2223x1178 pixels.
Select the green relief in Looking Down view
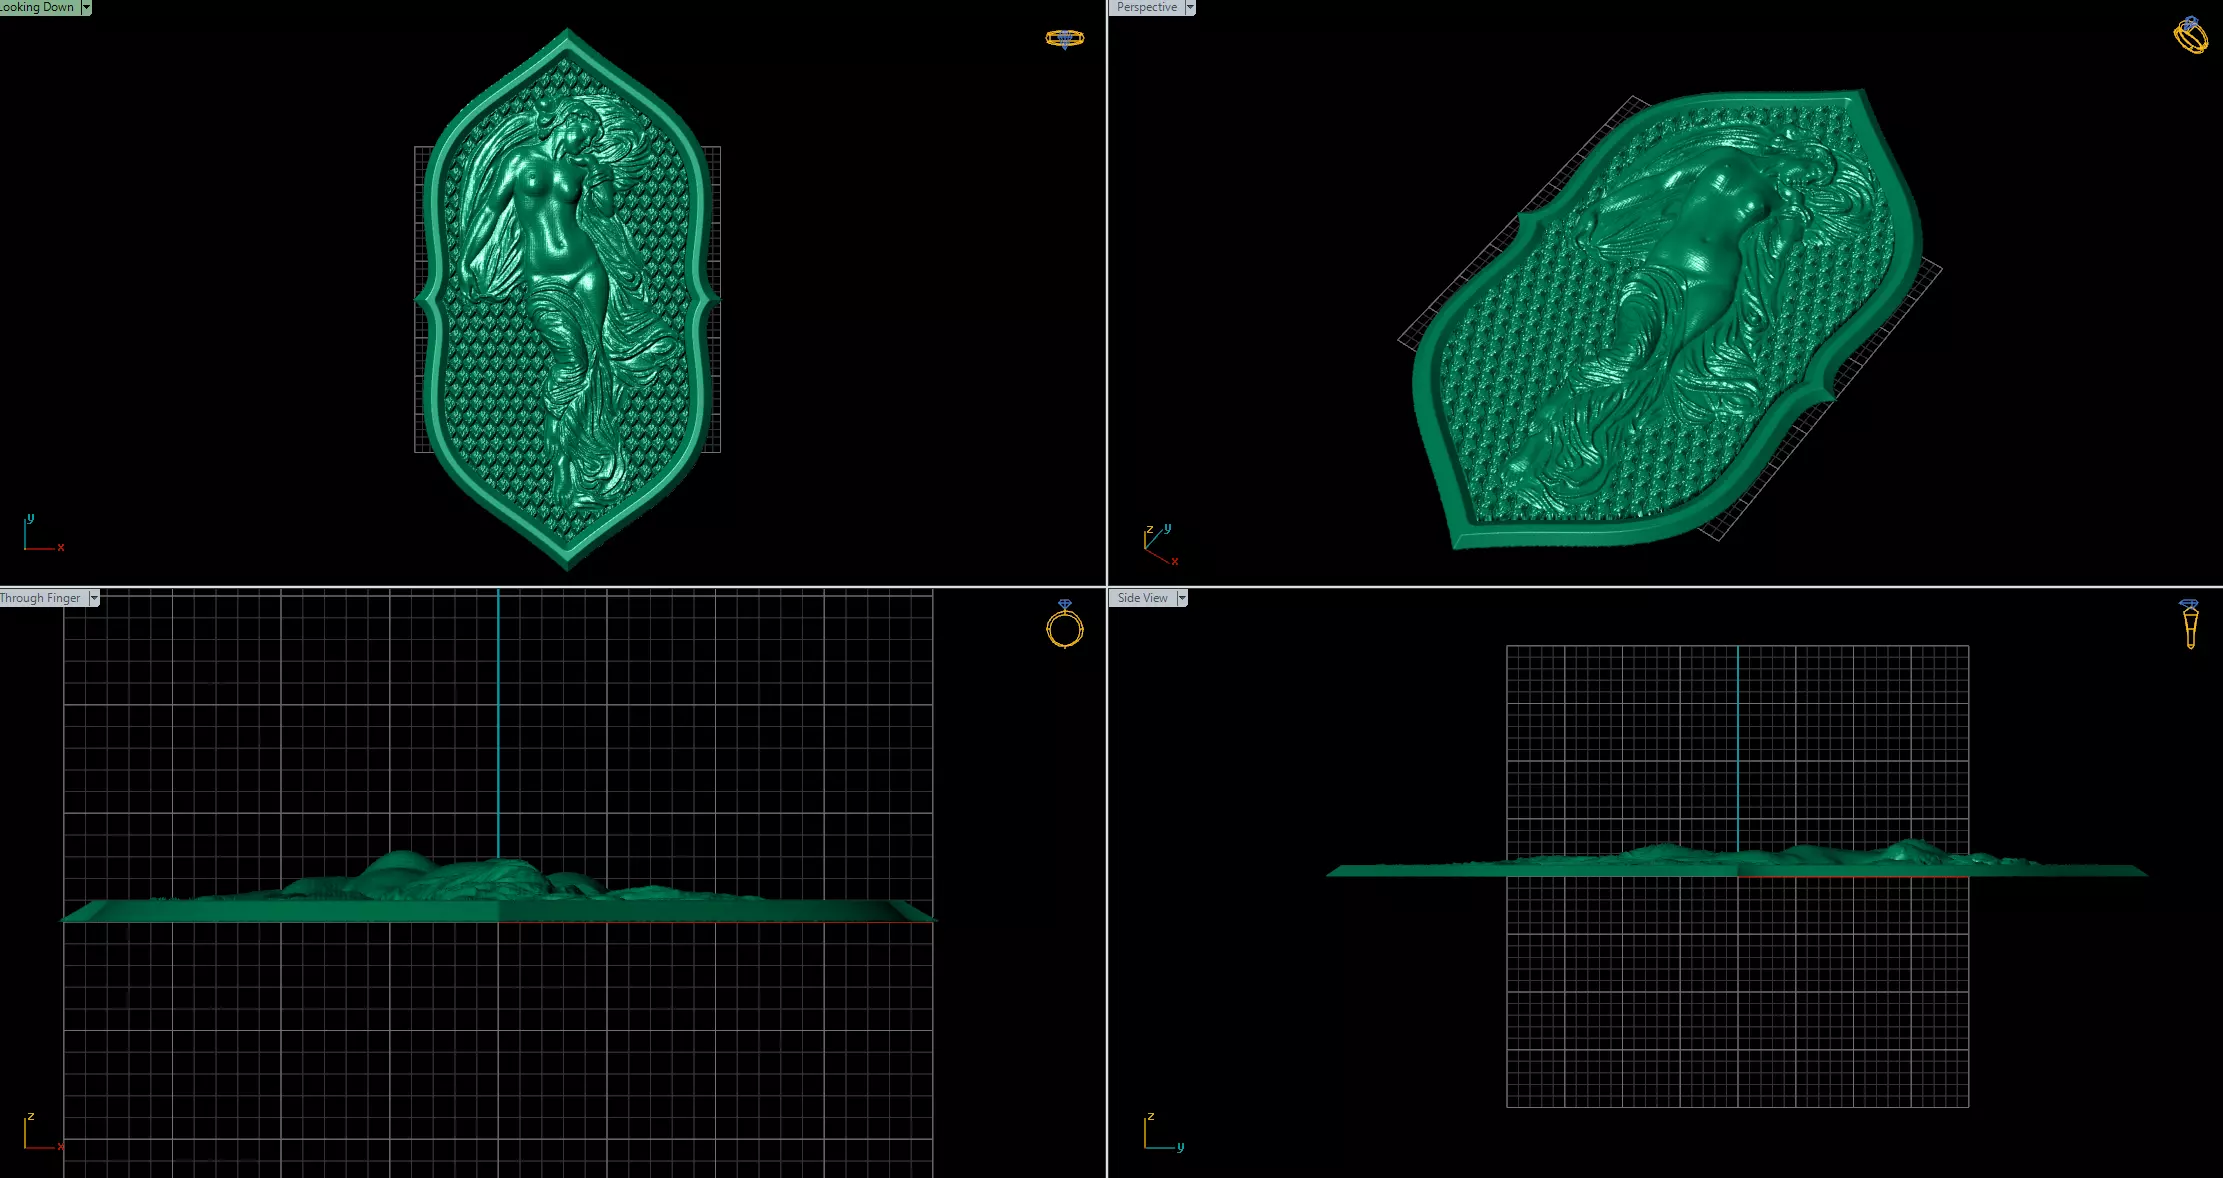coord(567,300)
